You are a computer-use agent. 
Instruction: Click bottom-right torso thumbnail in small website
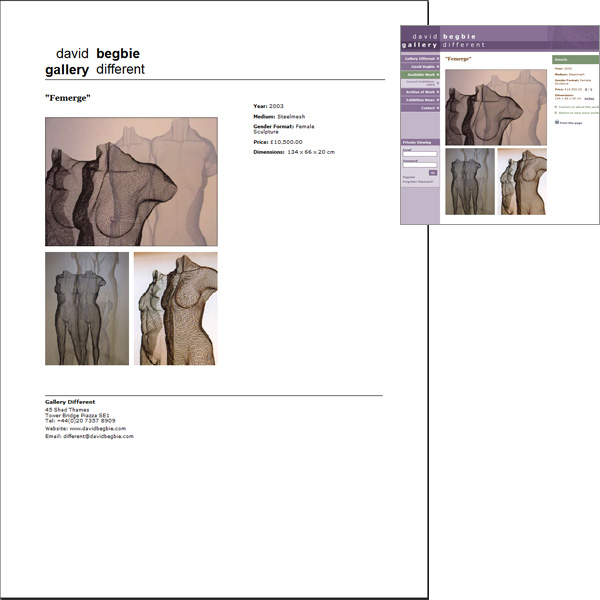pyautogui.click(x=522, y=181)
